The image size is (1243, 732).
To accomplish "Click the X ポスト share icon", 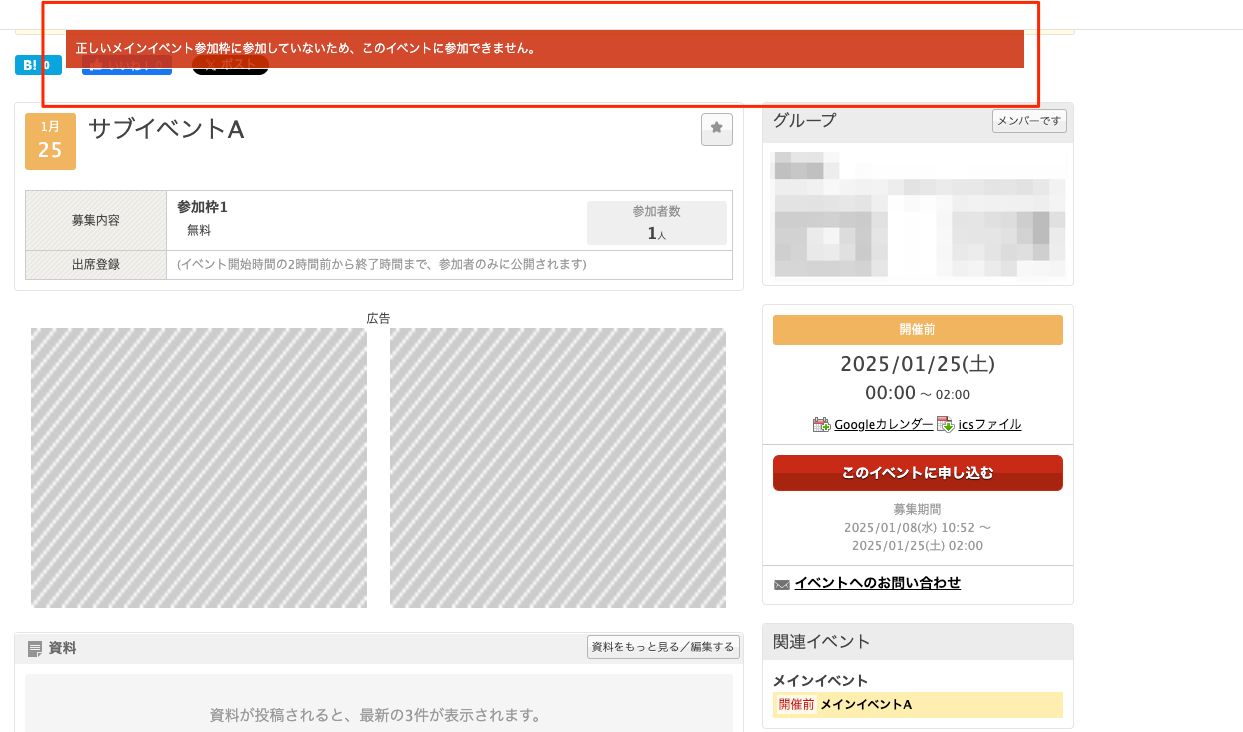I will pos(212,65).
